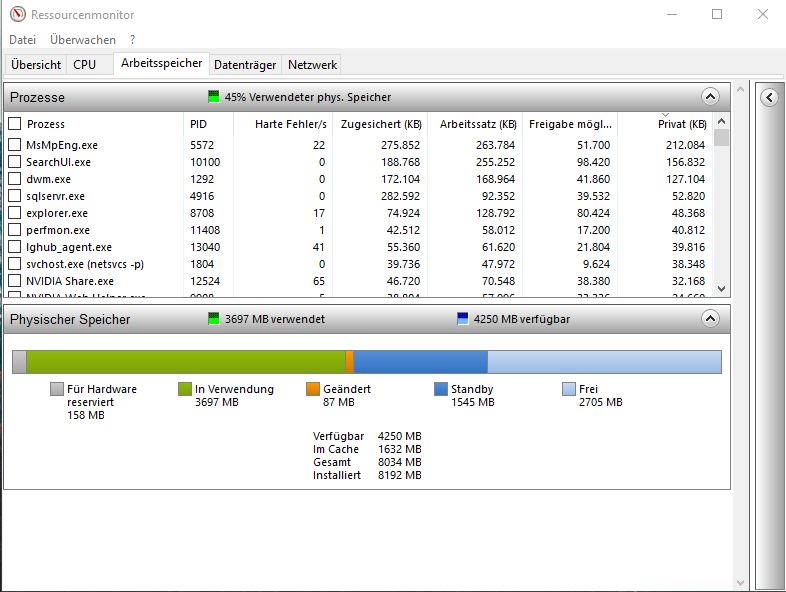Image resolution: width=786 pixels, height=592 pixels.
Task: Click the green in-use segment of memory bar
Action: coord(186,362)
